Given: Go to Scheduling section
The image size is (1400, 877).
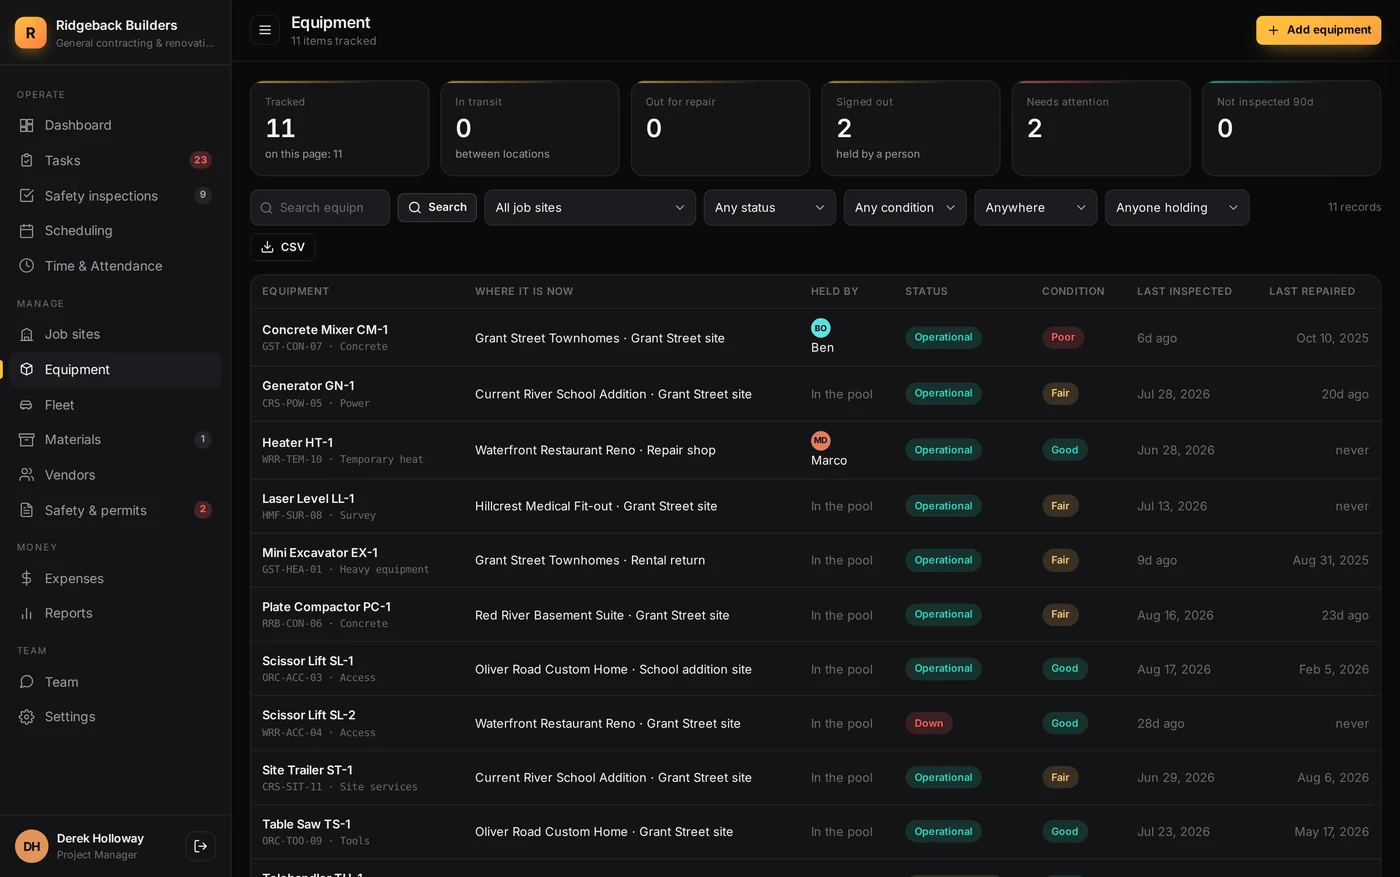Looking at the screenshot, I should click(x=115, y=231).
